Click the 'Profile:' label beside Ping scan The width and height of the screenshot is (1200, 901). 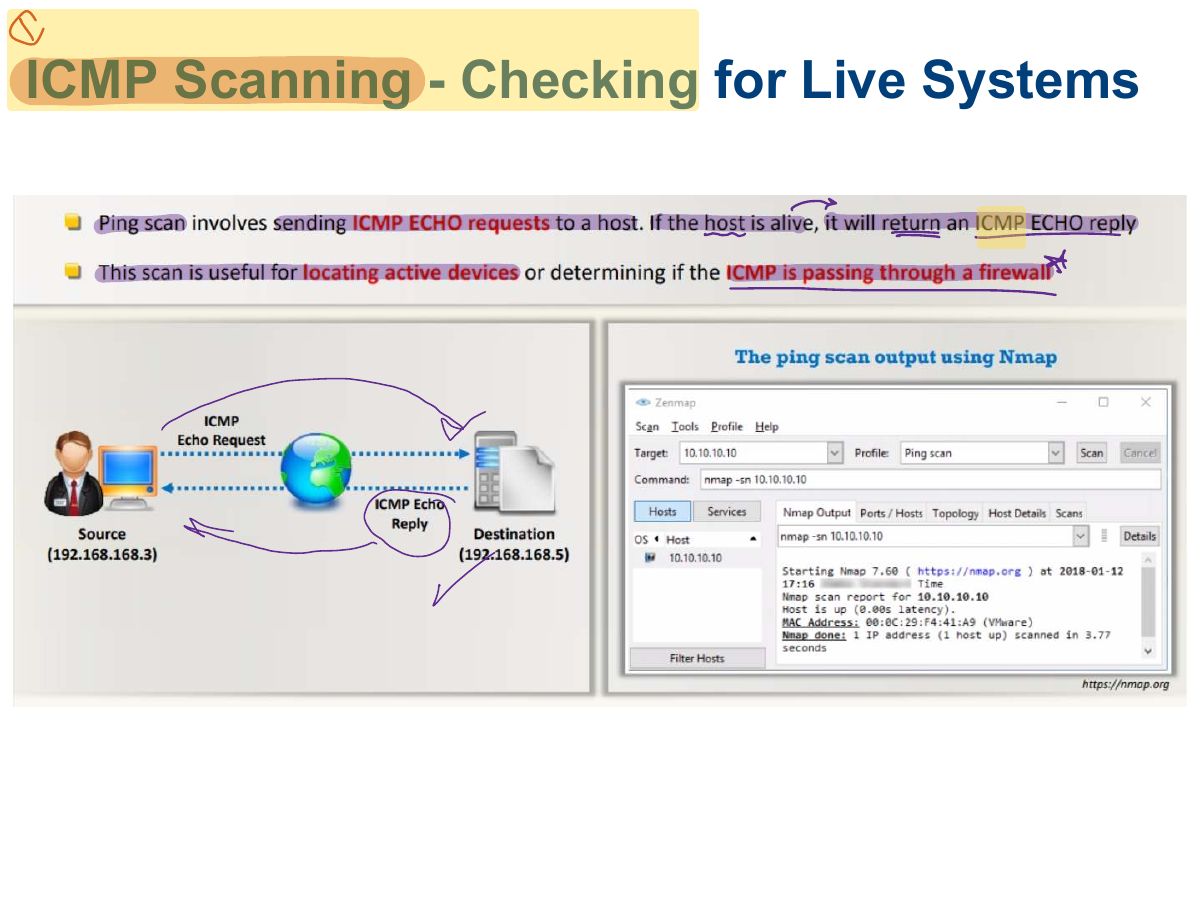[872, 453]
